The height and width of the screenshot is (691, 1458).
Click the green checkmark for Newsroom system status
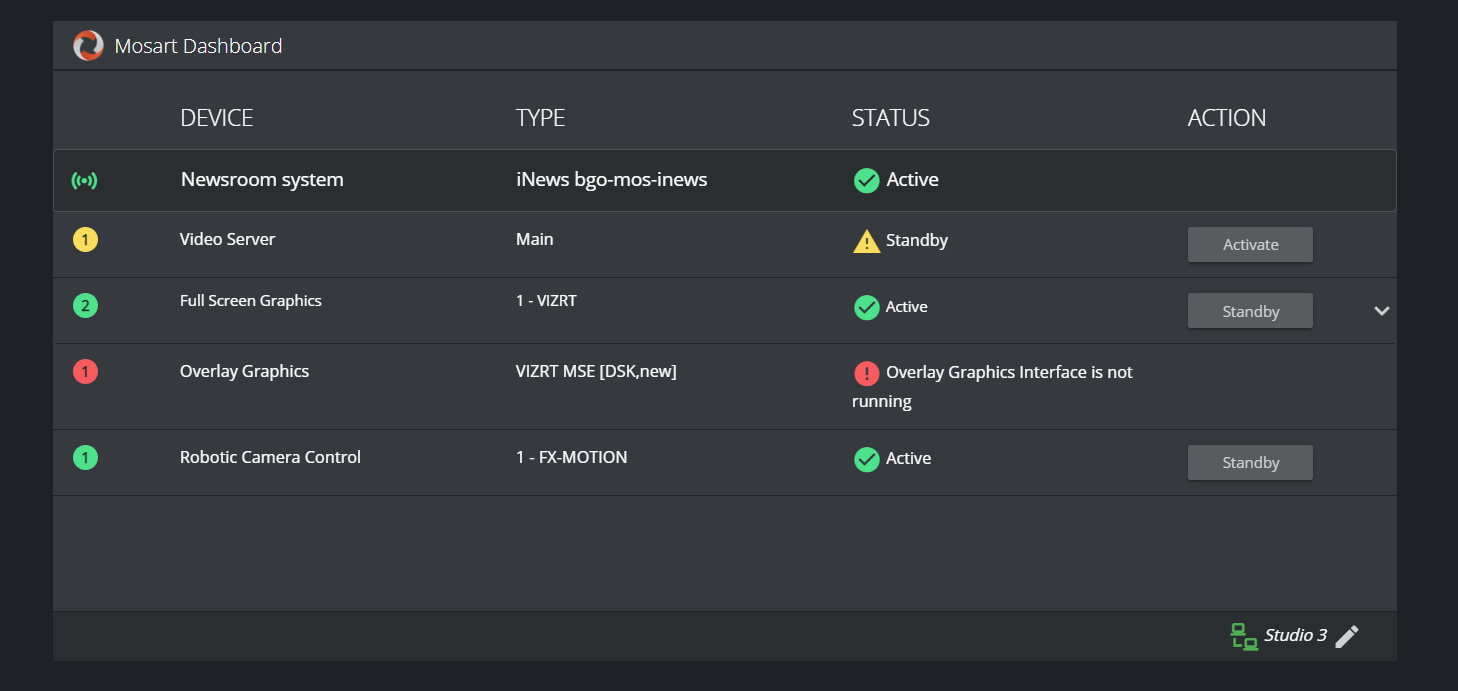click(866, 180)
